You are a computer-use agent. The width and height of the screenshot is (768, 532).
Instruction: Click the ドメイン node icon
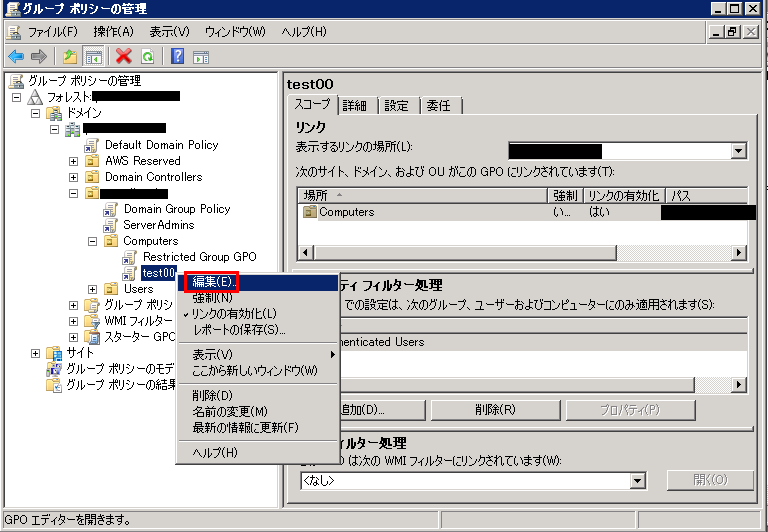(54, 113)
